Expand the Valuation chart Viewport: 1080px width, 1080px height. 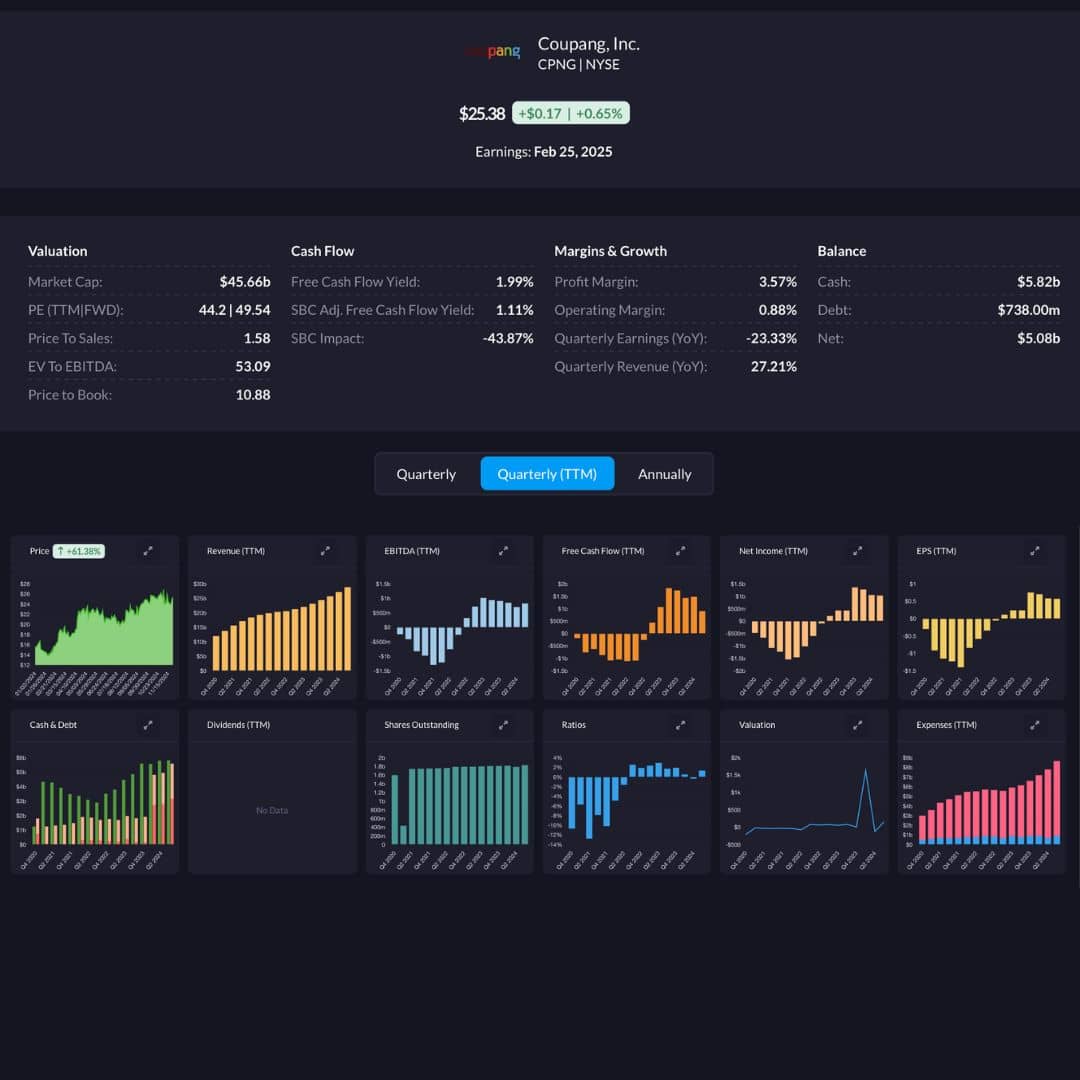[x=858, y=725]
